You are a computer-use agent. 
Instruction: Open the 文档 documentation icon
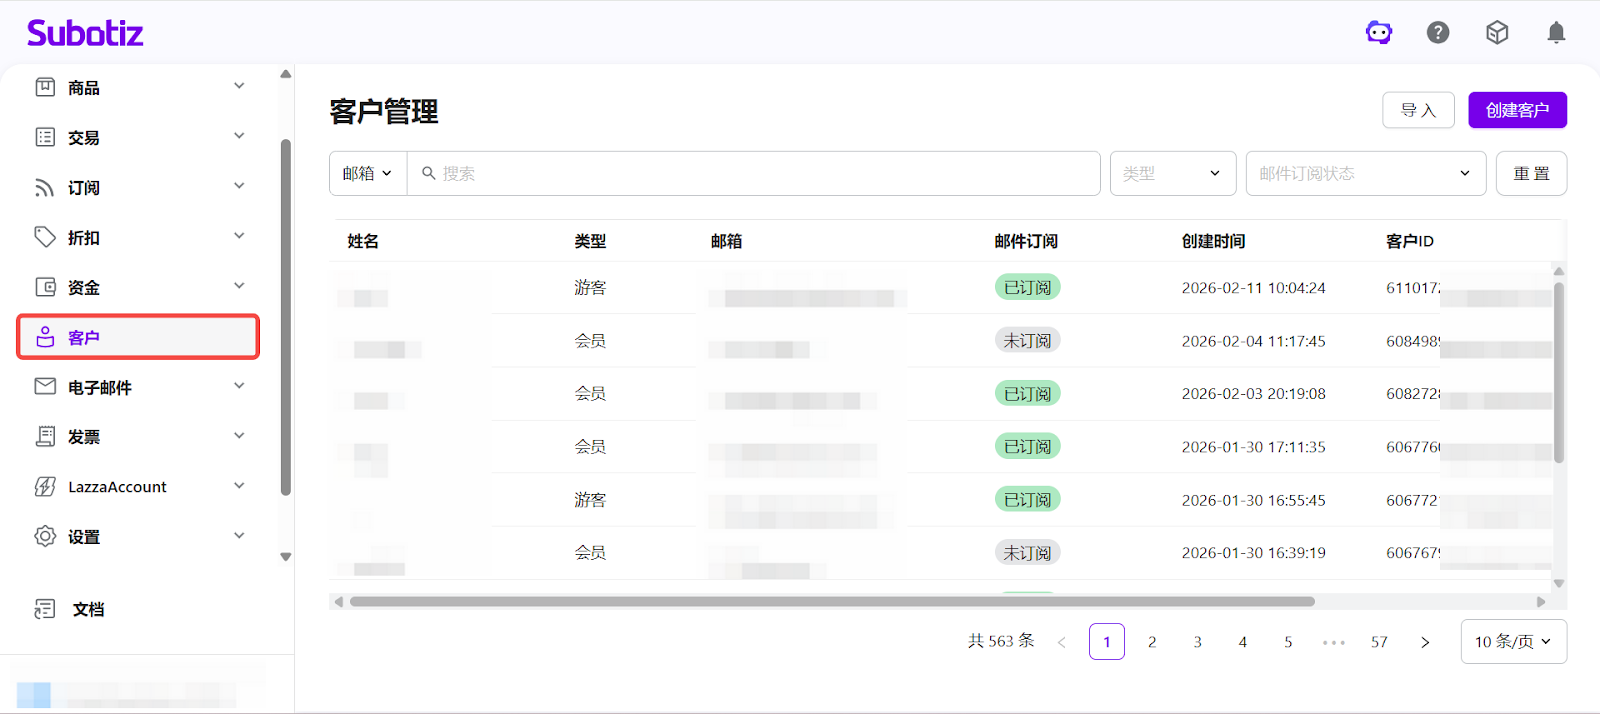45,609
